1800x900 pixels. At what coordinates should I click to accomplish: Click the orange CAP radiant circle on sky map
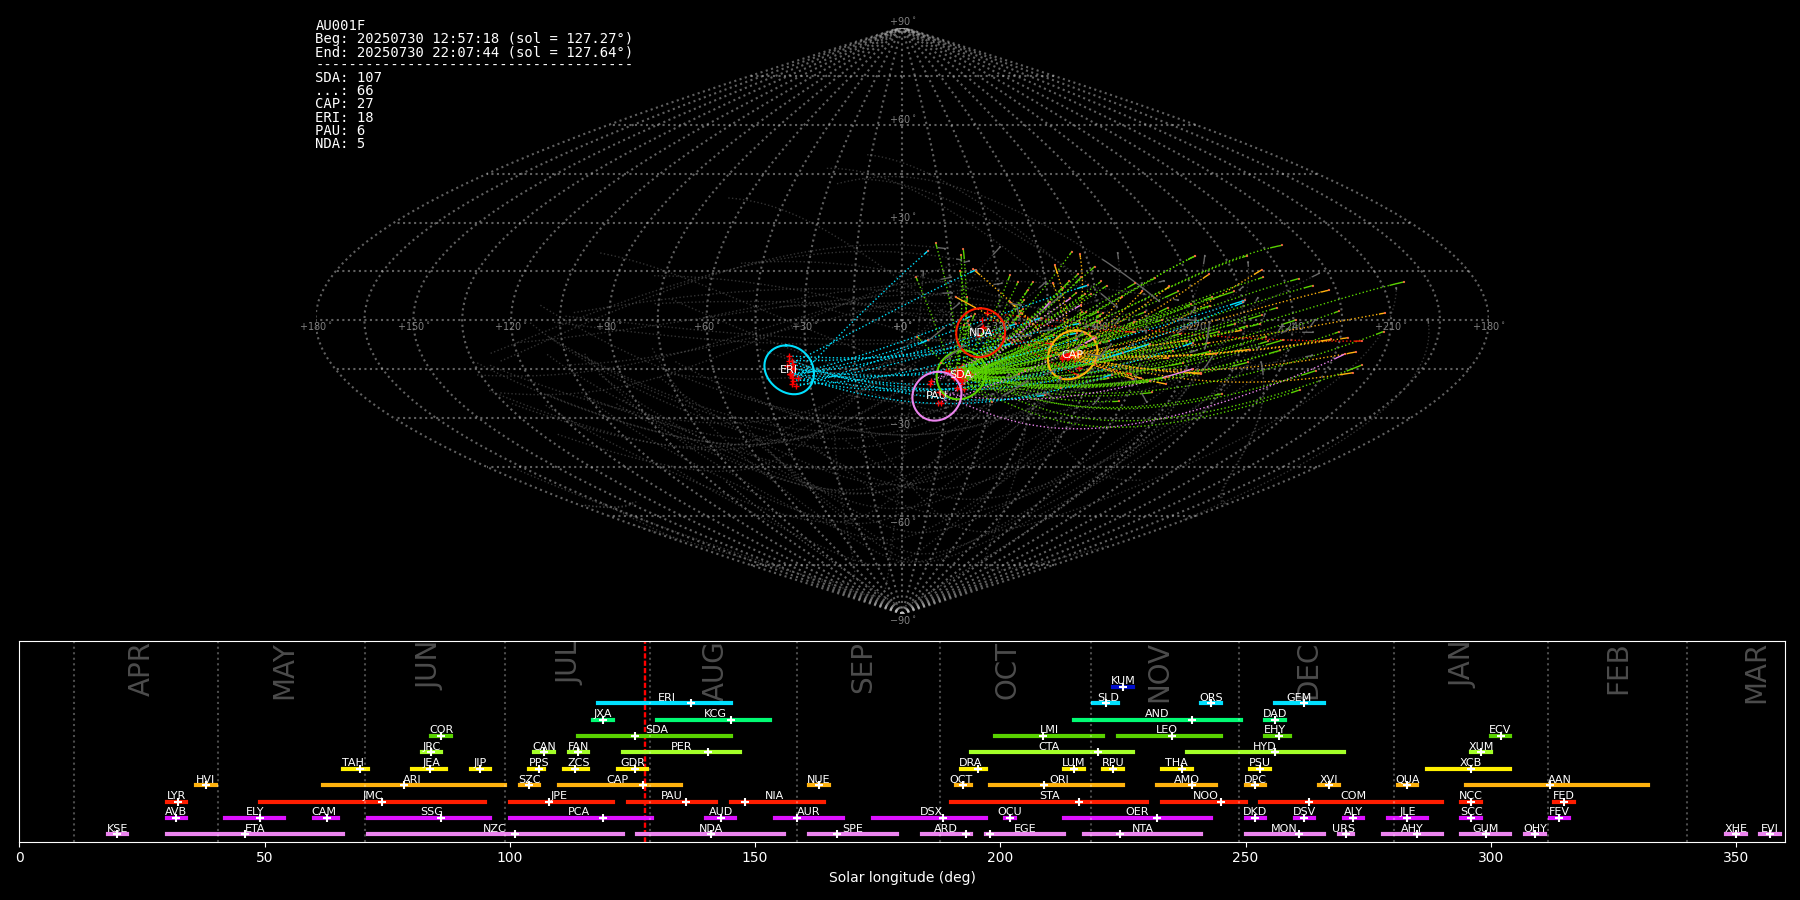tap(1072, 354)
